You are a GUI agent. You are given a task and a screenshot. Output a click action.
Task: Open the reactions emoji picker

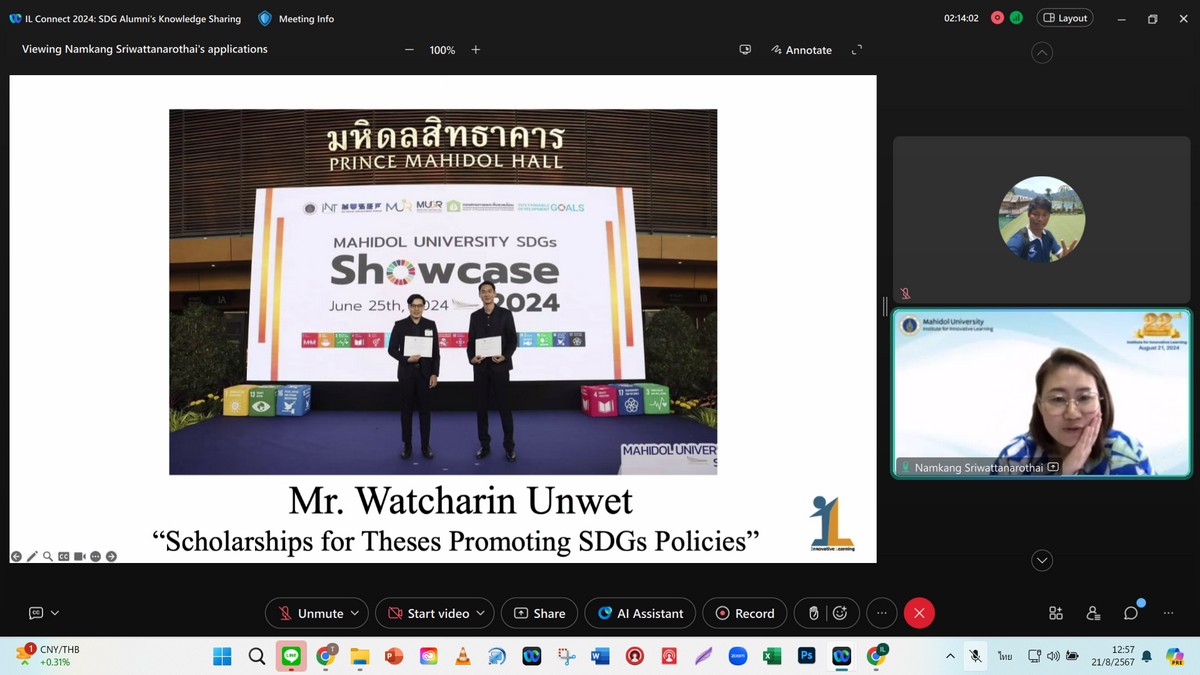click(840, 613)
